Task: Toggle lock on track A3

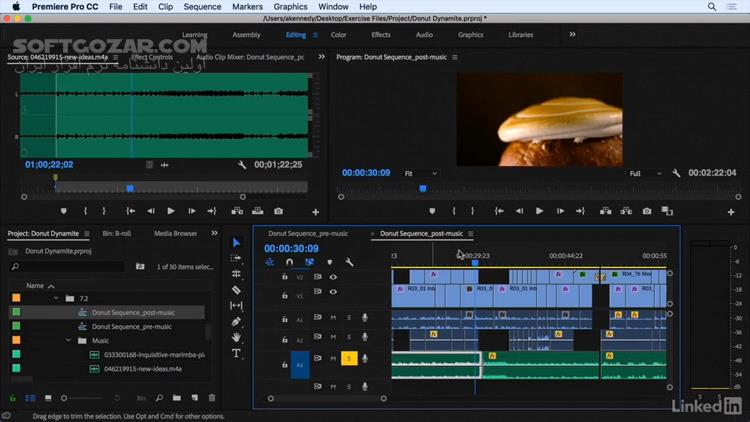Action: tap(285, 365)
